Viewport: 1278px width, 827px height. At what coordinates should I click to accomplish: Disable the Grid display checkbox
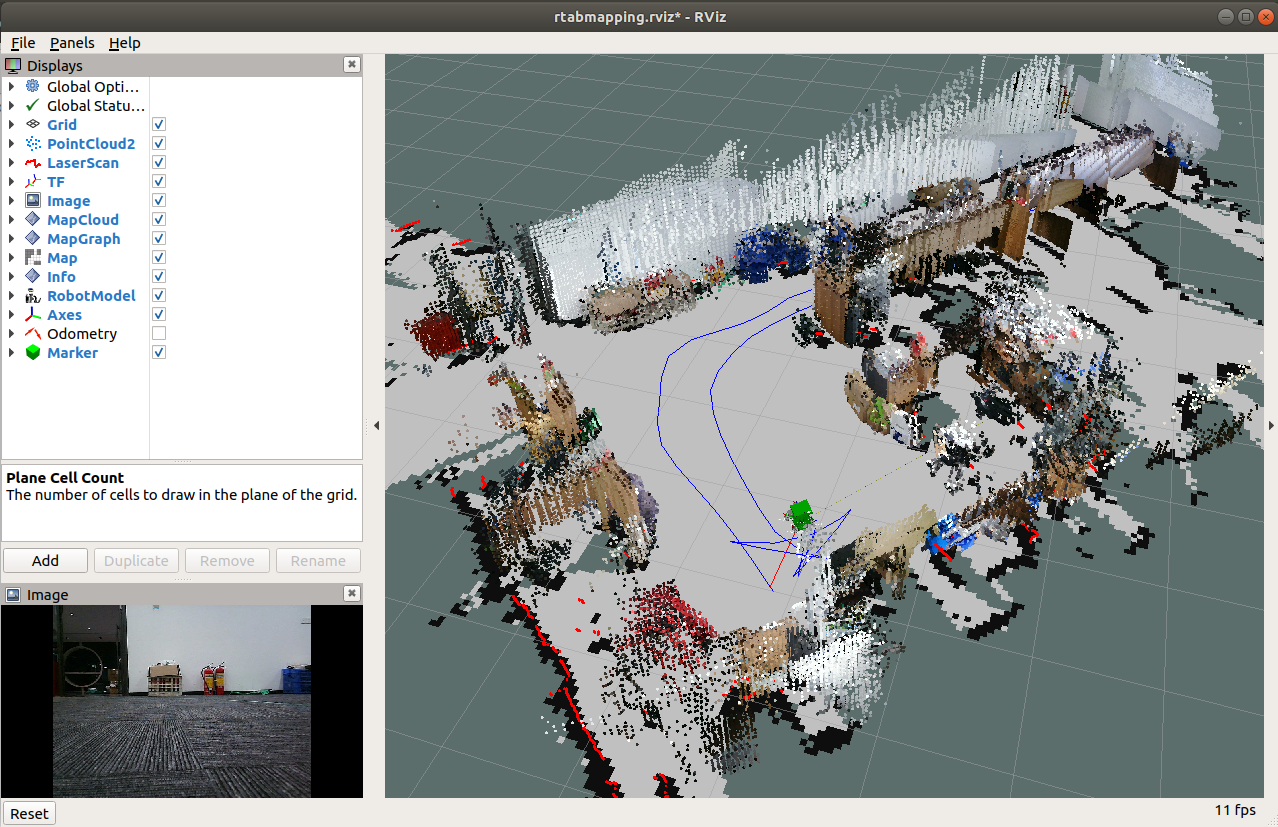159,125
